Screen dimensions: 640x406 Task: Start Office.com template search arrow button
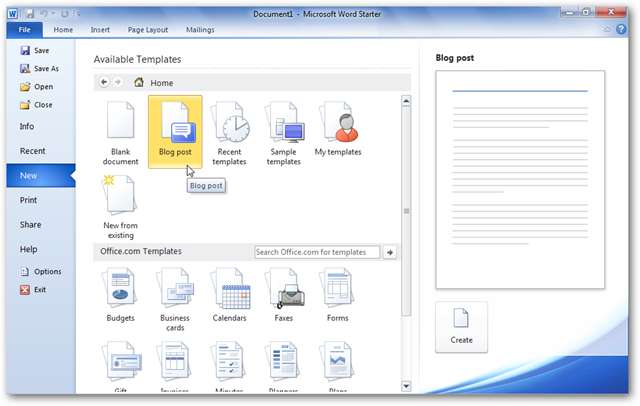point(391,252)
